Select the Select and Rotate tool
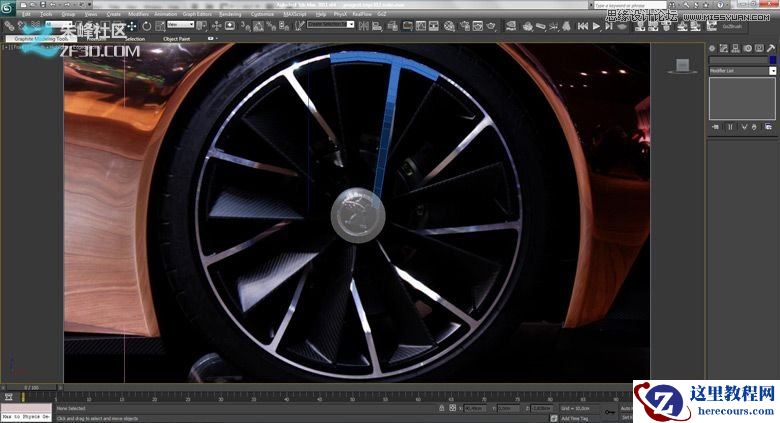This screenshot has height=423, width=780. [146, 26]
